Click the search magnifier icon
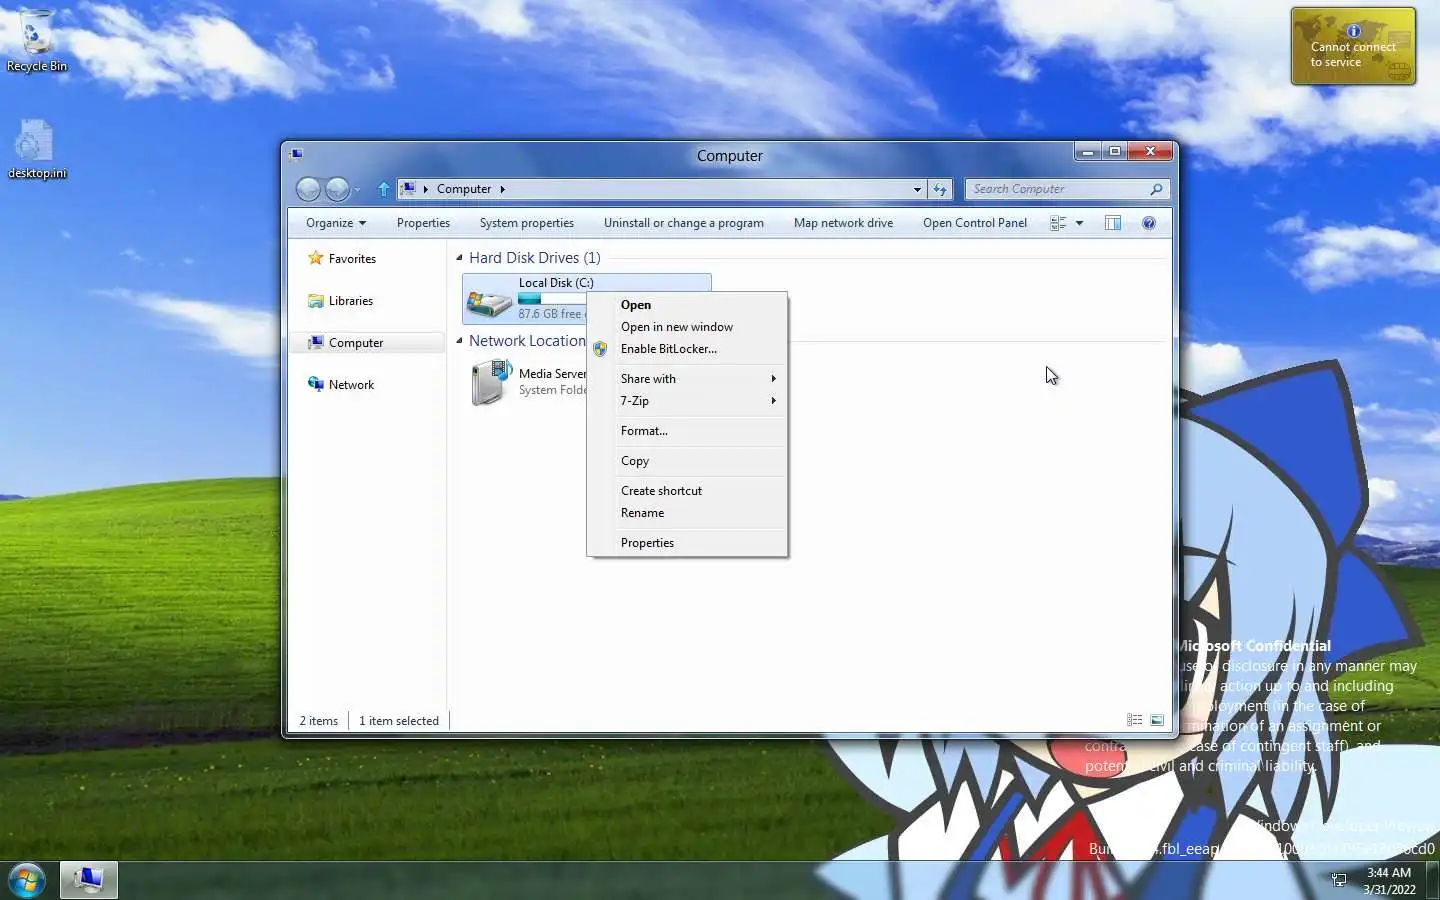 pos(1157,189)
